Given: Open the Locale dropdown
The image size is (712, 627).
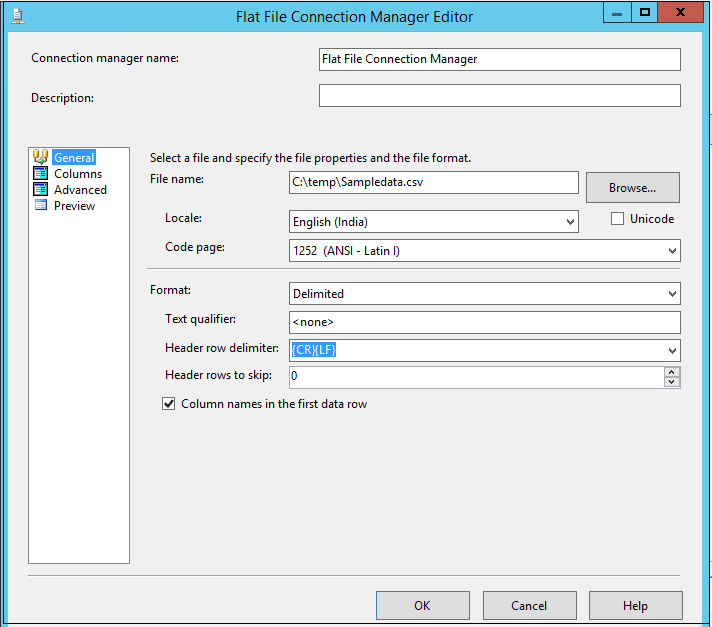Looking at the screenshot, I should pyautogui.click(x=570, y=222).
